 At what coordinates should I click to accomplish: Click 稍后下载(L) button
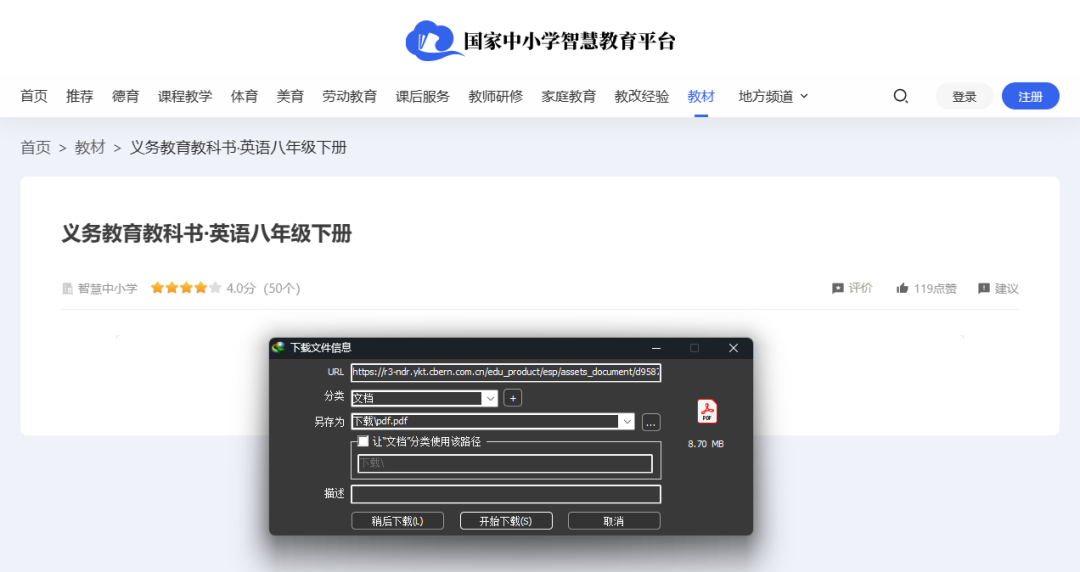[397, 522]
